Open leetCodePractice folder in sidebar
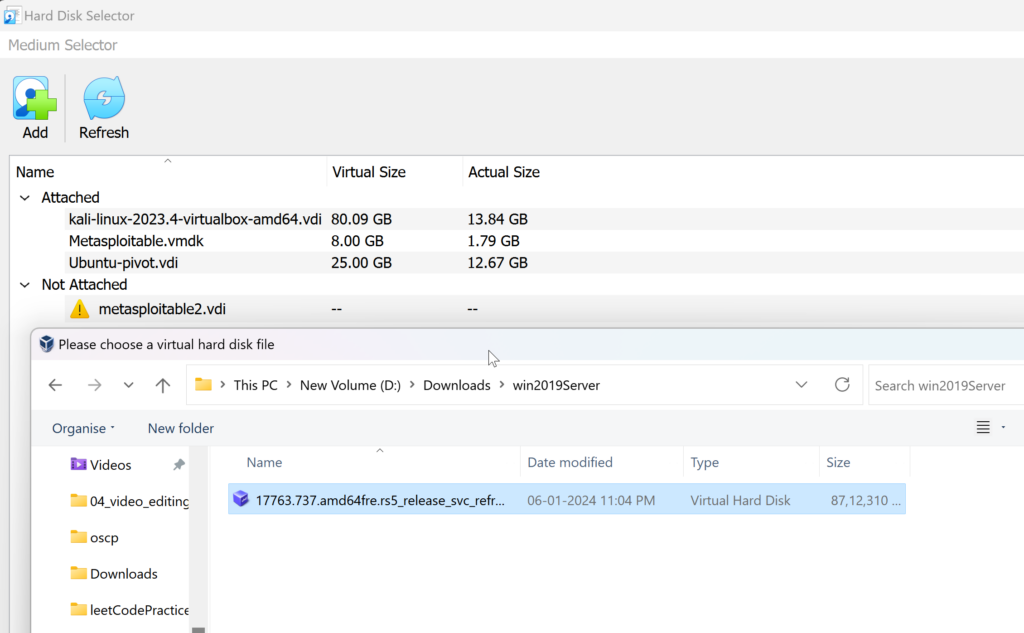The image size is (1024, 633). click(129, 610)
